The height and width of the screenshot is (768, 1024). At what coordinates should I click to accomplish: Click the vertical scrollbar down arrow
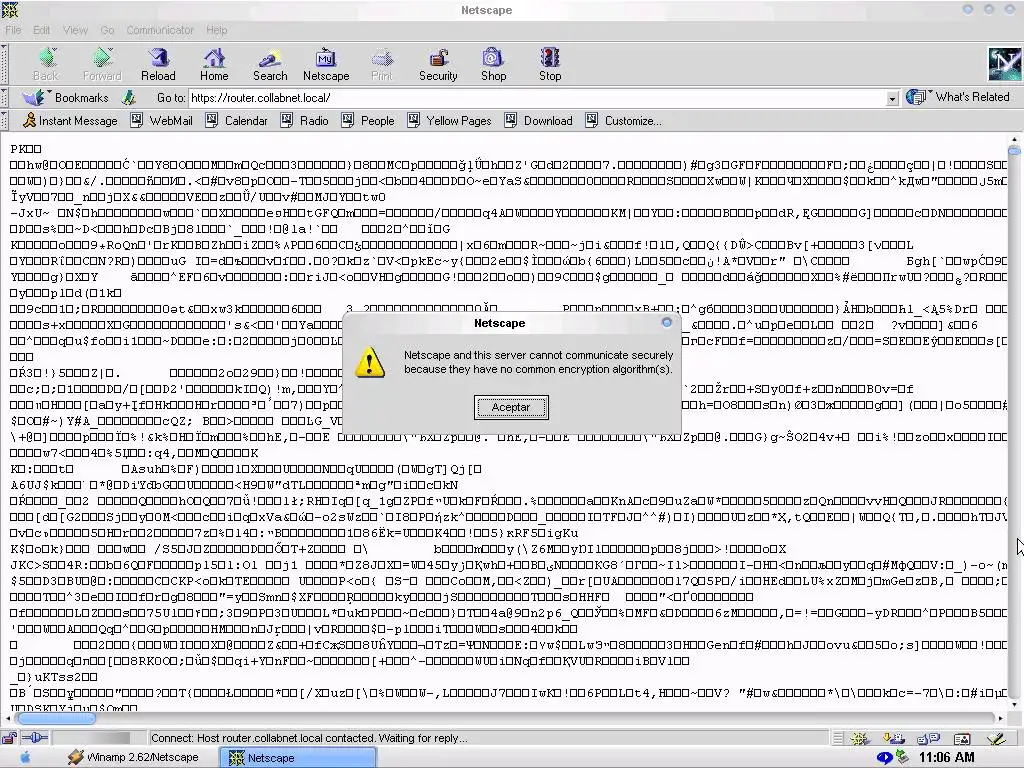[x=1014, y=705]
